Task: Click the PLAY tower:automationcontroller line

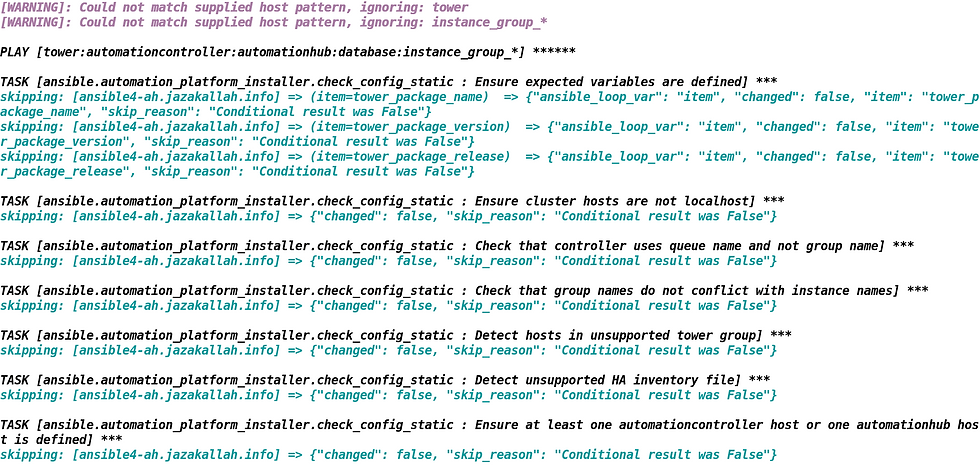Action: (x=288, y=52)
